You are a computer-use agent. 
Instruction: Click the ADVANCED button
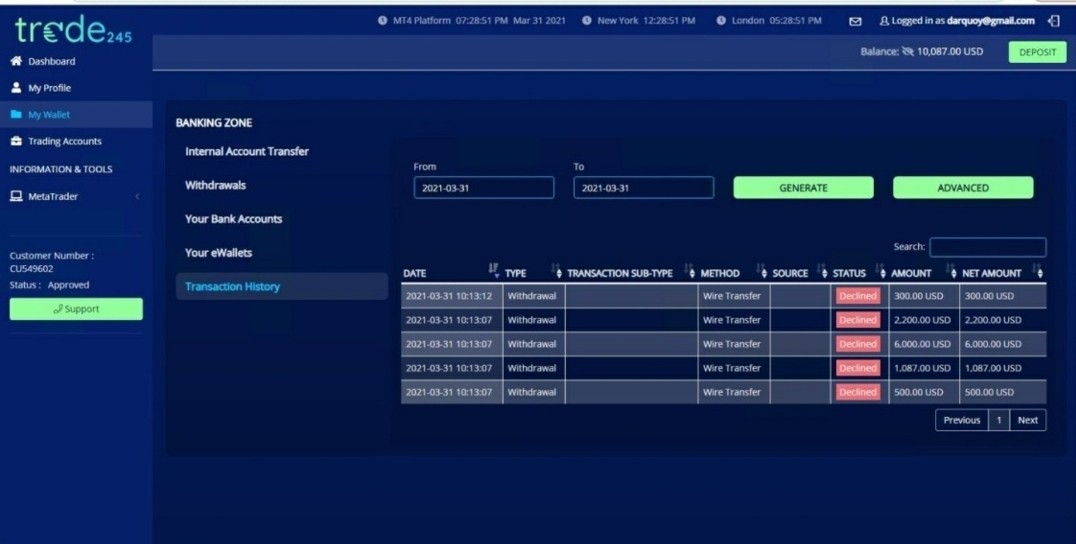point(963,188)
